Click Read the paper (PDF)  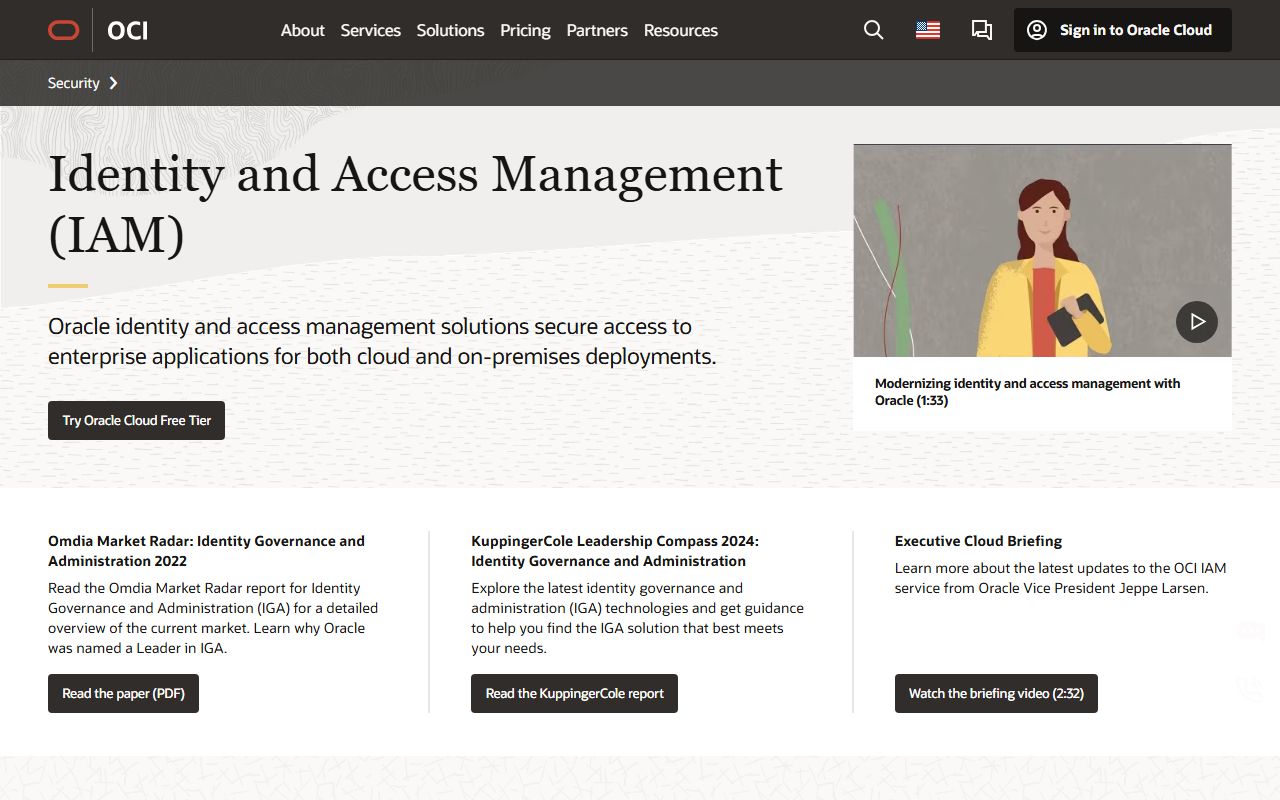click(123, 693)
